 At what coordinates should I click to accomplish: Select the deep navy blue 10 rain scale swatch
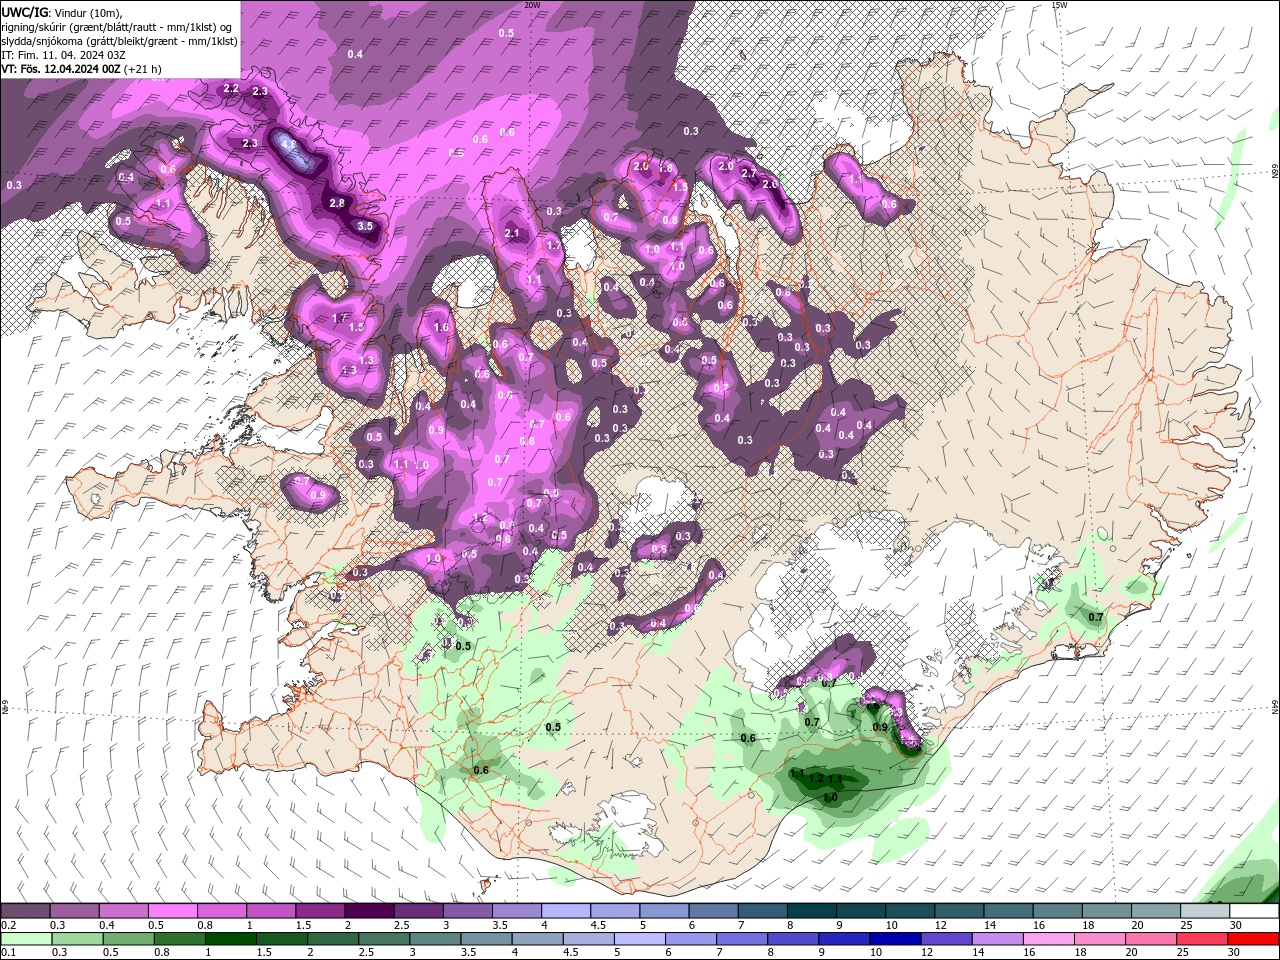coord(895,939)
